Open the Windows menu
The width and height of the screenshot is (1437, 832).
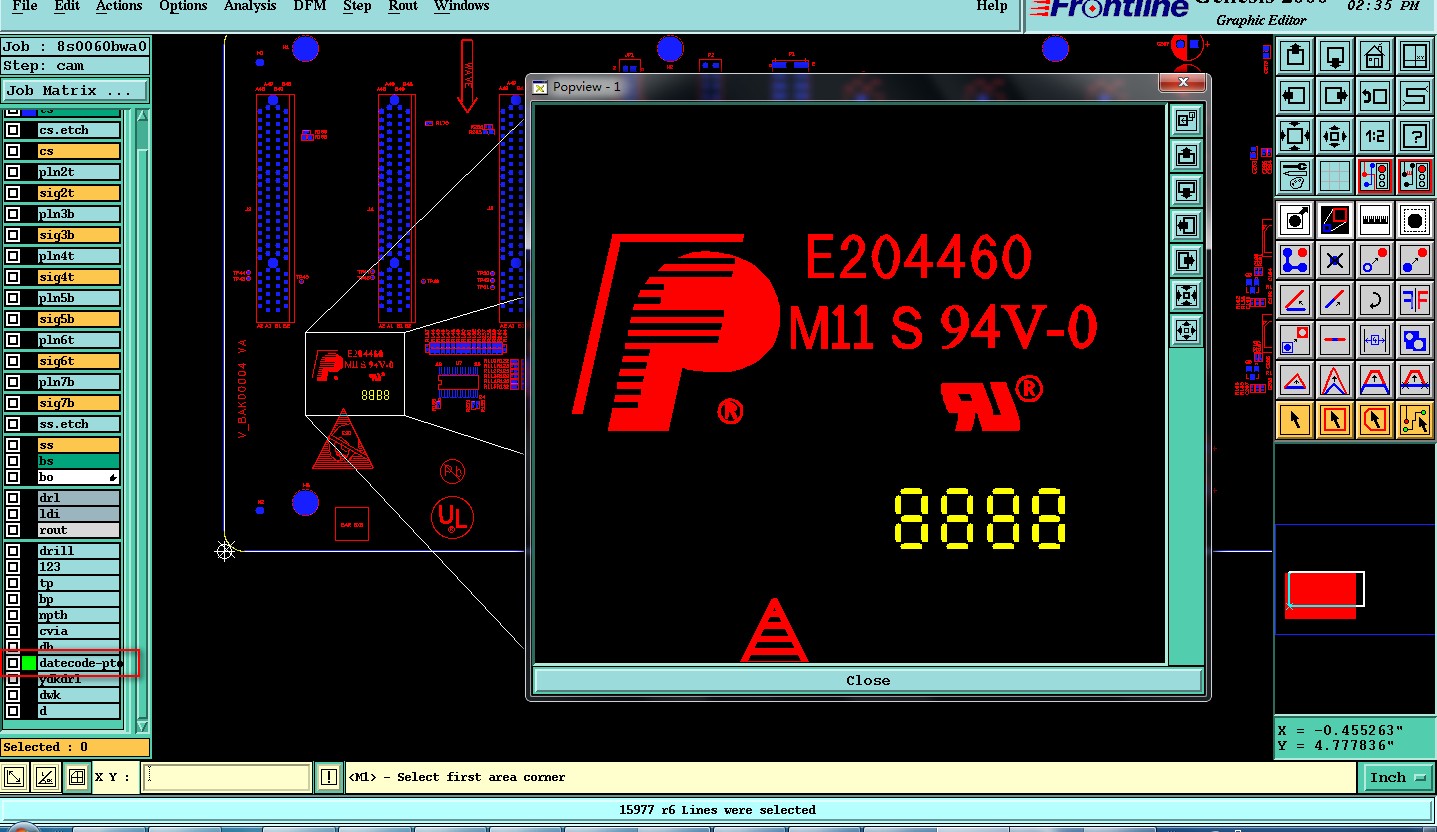[462, 6]
